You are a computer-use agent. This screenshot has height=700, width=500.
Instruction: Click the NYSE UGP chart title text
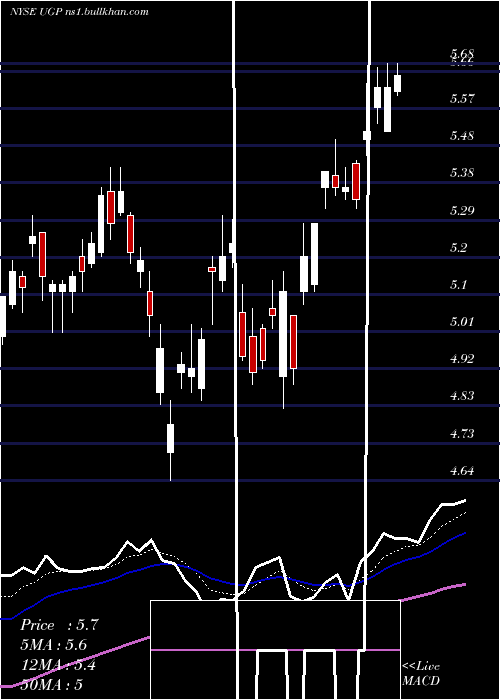pos(79,12)
